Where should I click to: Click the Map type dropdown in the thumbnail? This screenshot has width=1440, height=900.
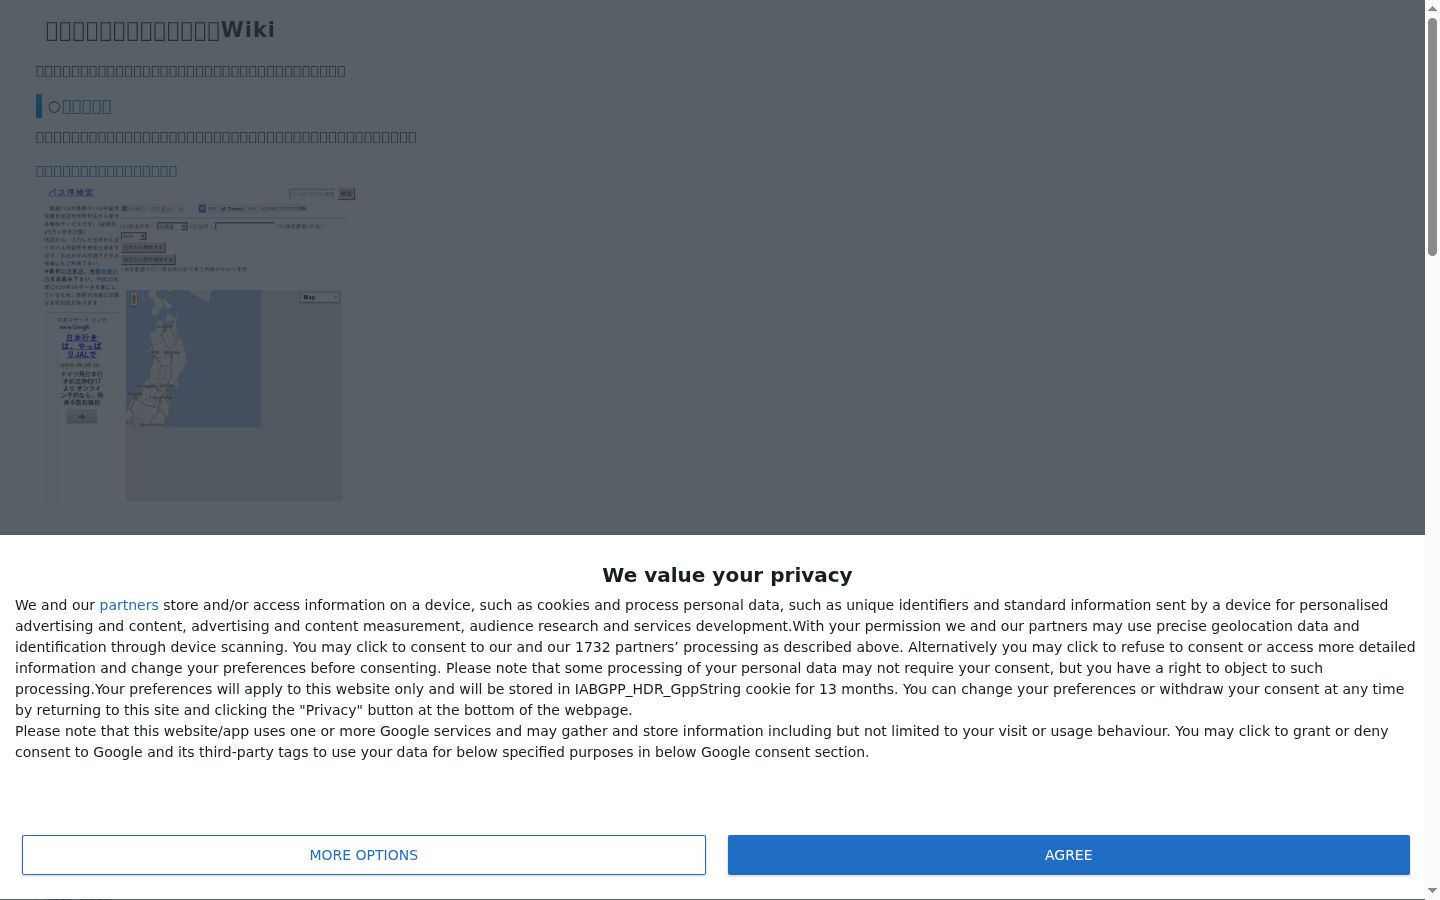(320, 297)
